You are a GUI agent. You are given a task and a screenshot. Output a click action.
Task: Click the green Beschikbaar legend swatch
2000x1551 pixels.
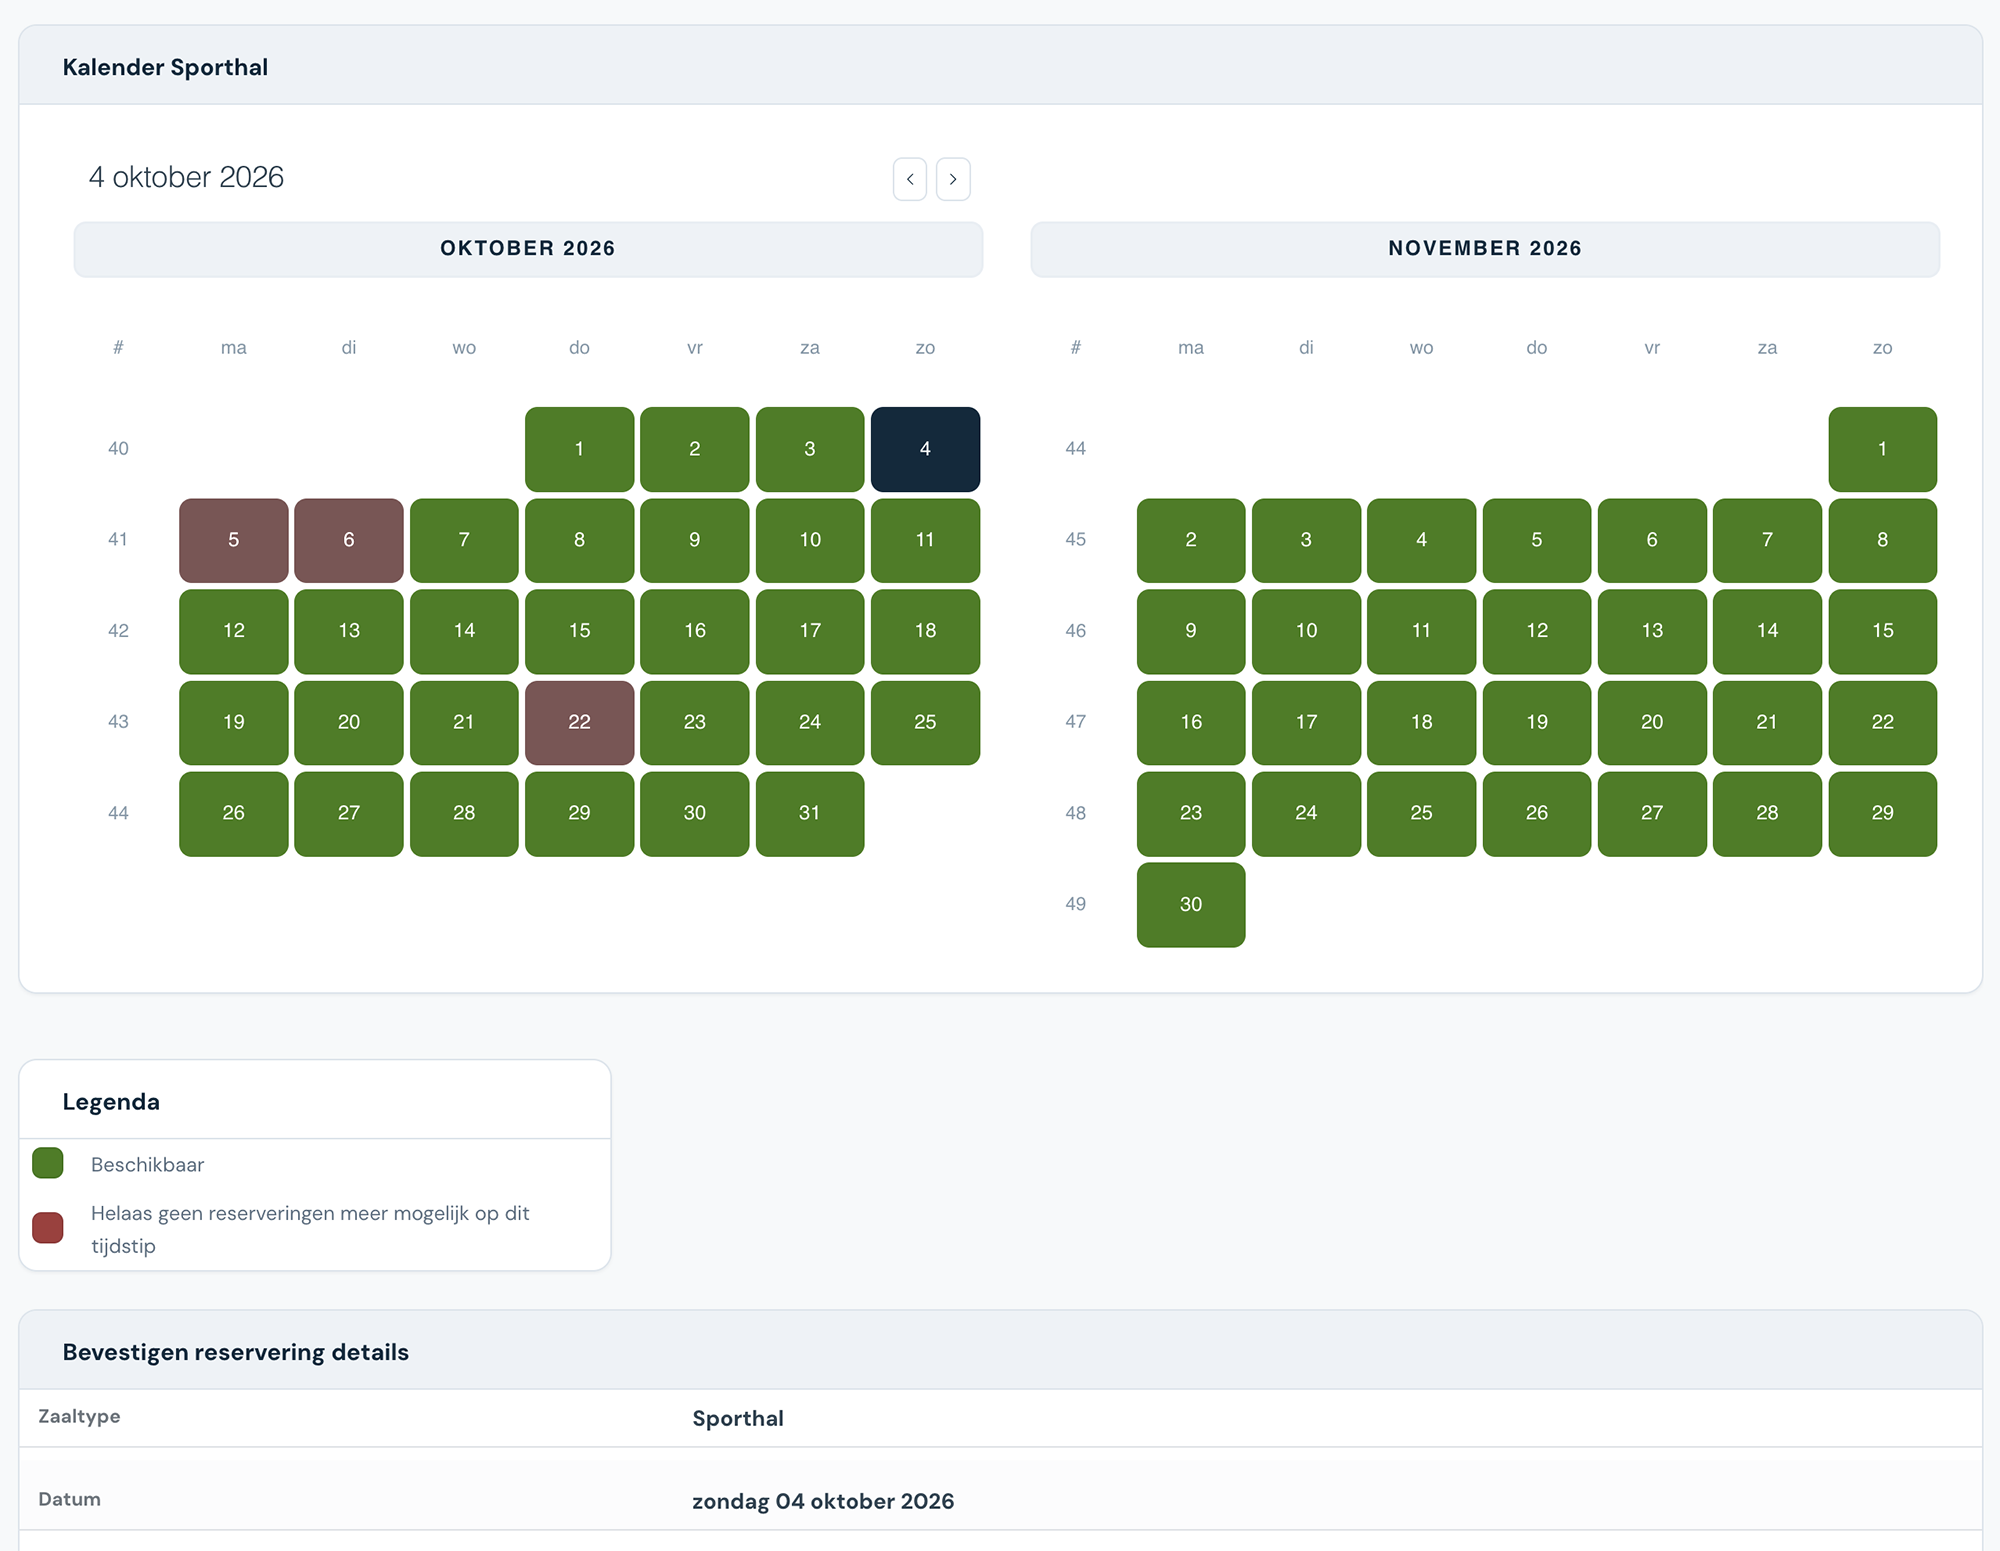tap(48, 1163)
